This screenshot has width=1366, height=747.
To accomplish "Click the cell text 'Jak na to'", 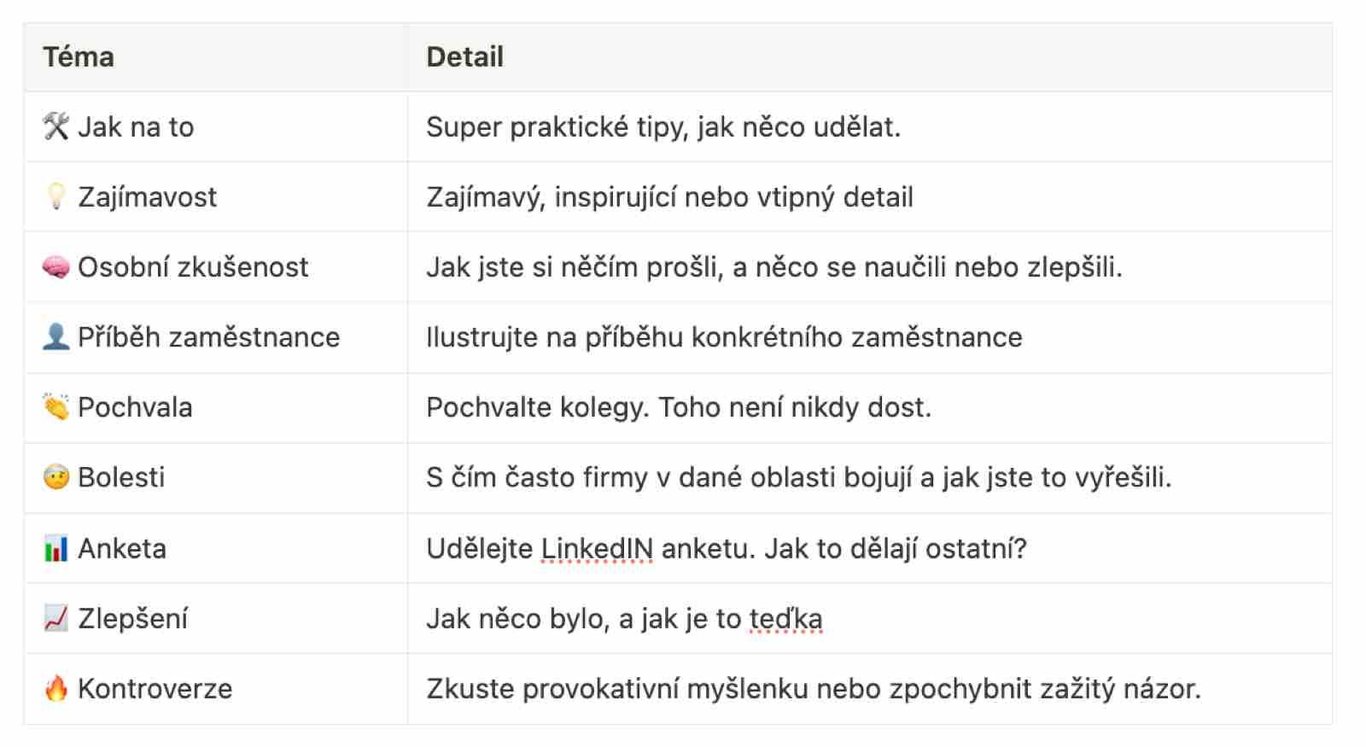I will 136,127.
